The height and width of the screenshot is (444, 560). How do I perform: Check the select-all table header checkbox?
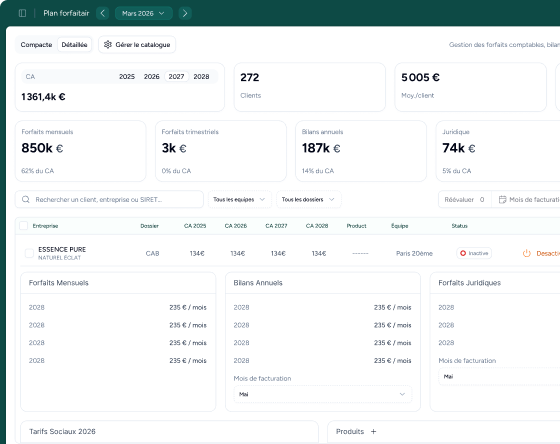coord(24,226)
